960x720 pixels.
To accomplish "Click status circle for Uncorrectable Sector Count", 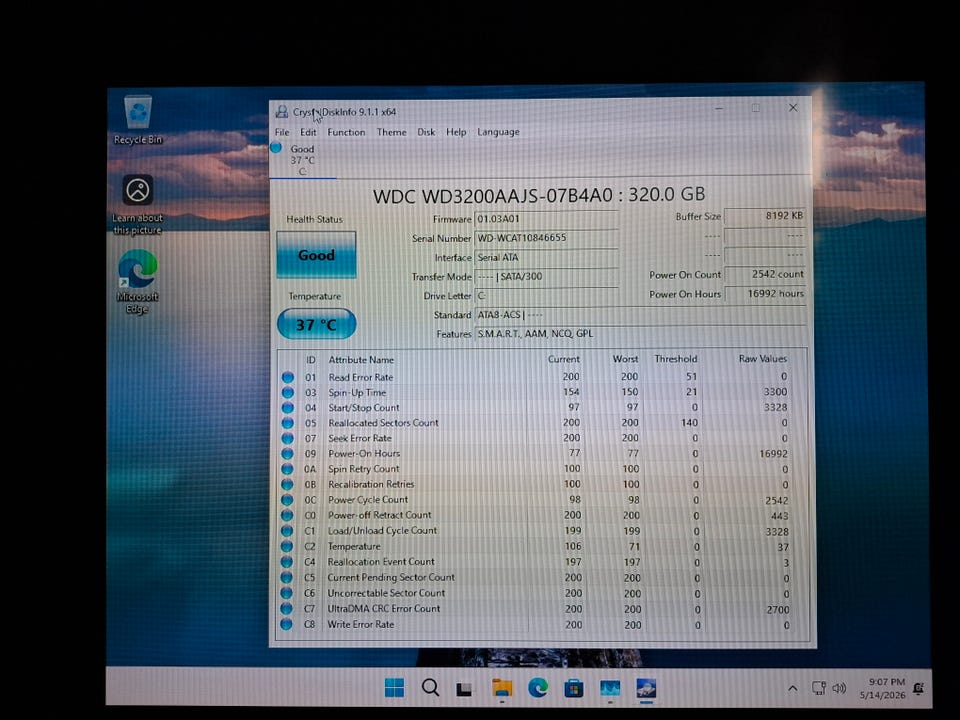I will click(x=287, y=593).
